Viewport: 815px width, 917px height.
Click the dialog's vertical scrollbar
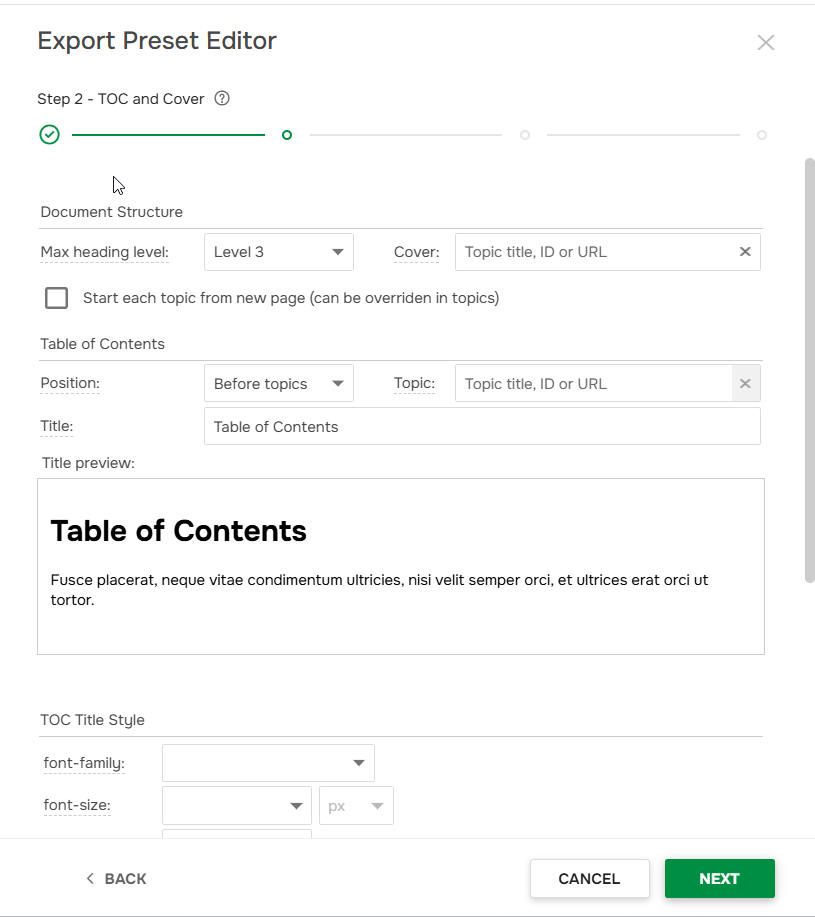810,371
